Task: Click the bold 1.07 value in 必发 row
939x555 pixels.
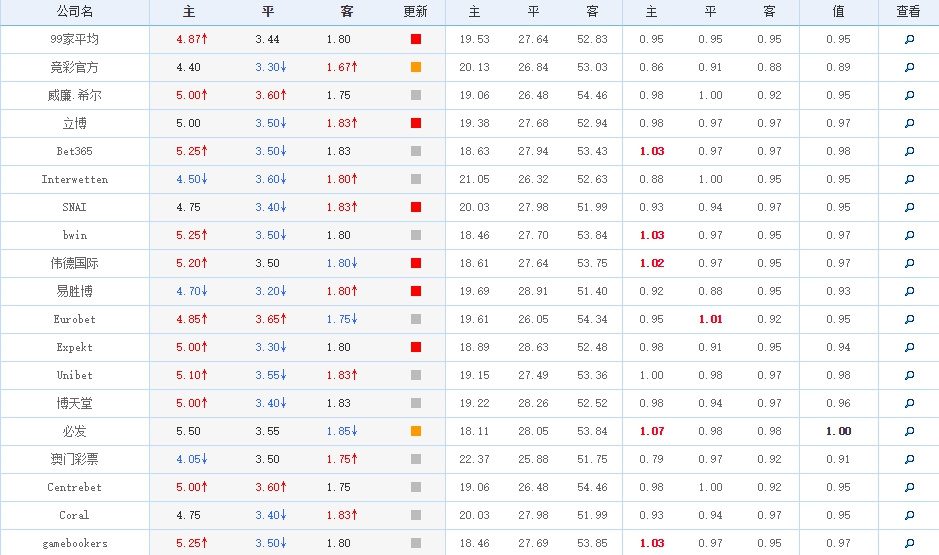Action: 652,431
